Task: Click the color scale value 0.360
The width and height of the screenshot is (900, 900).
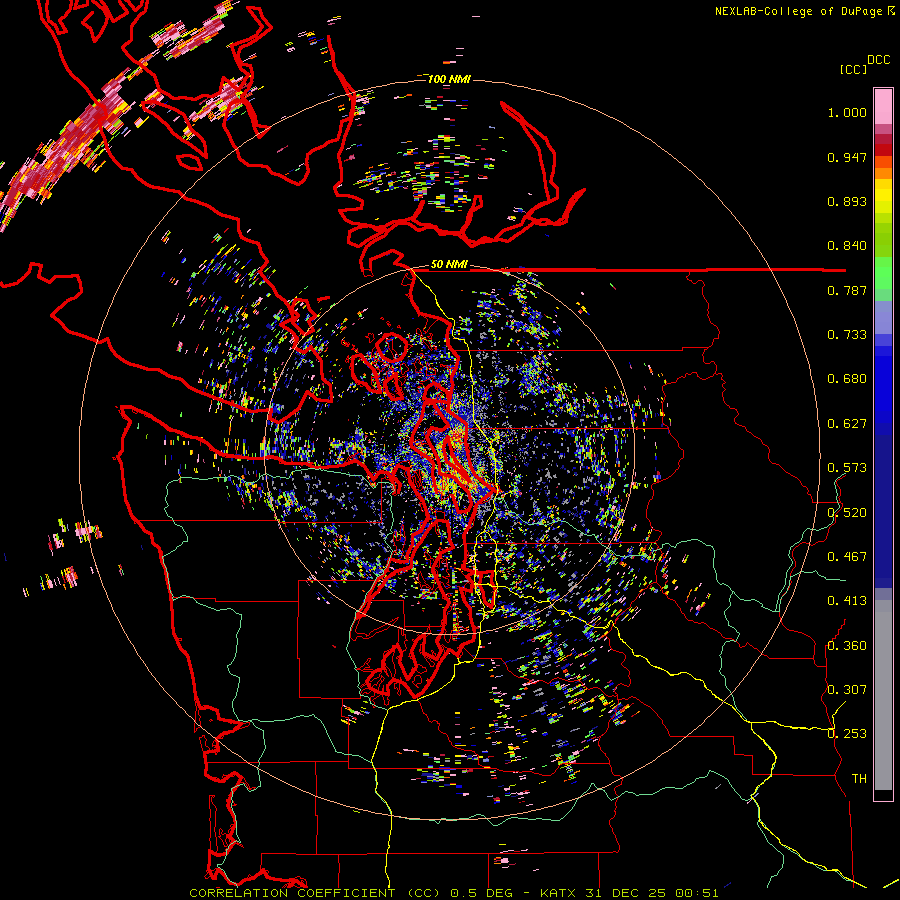Action: coord(847,646)
